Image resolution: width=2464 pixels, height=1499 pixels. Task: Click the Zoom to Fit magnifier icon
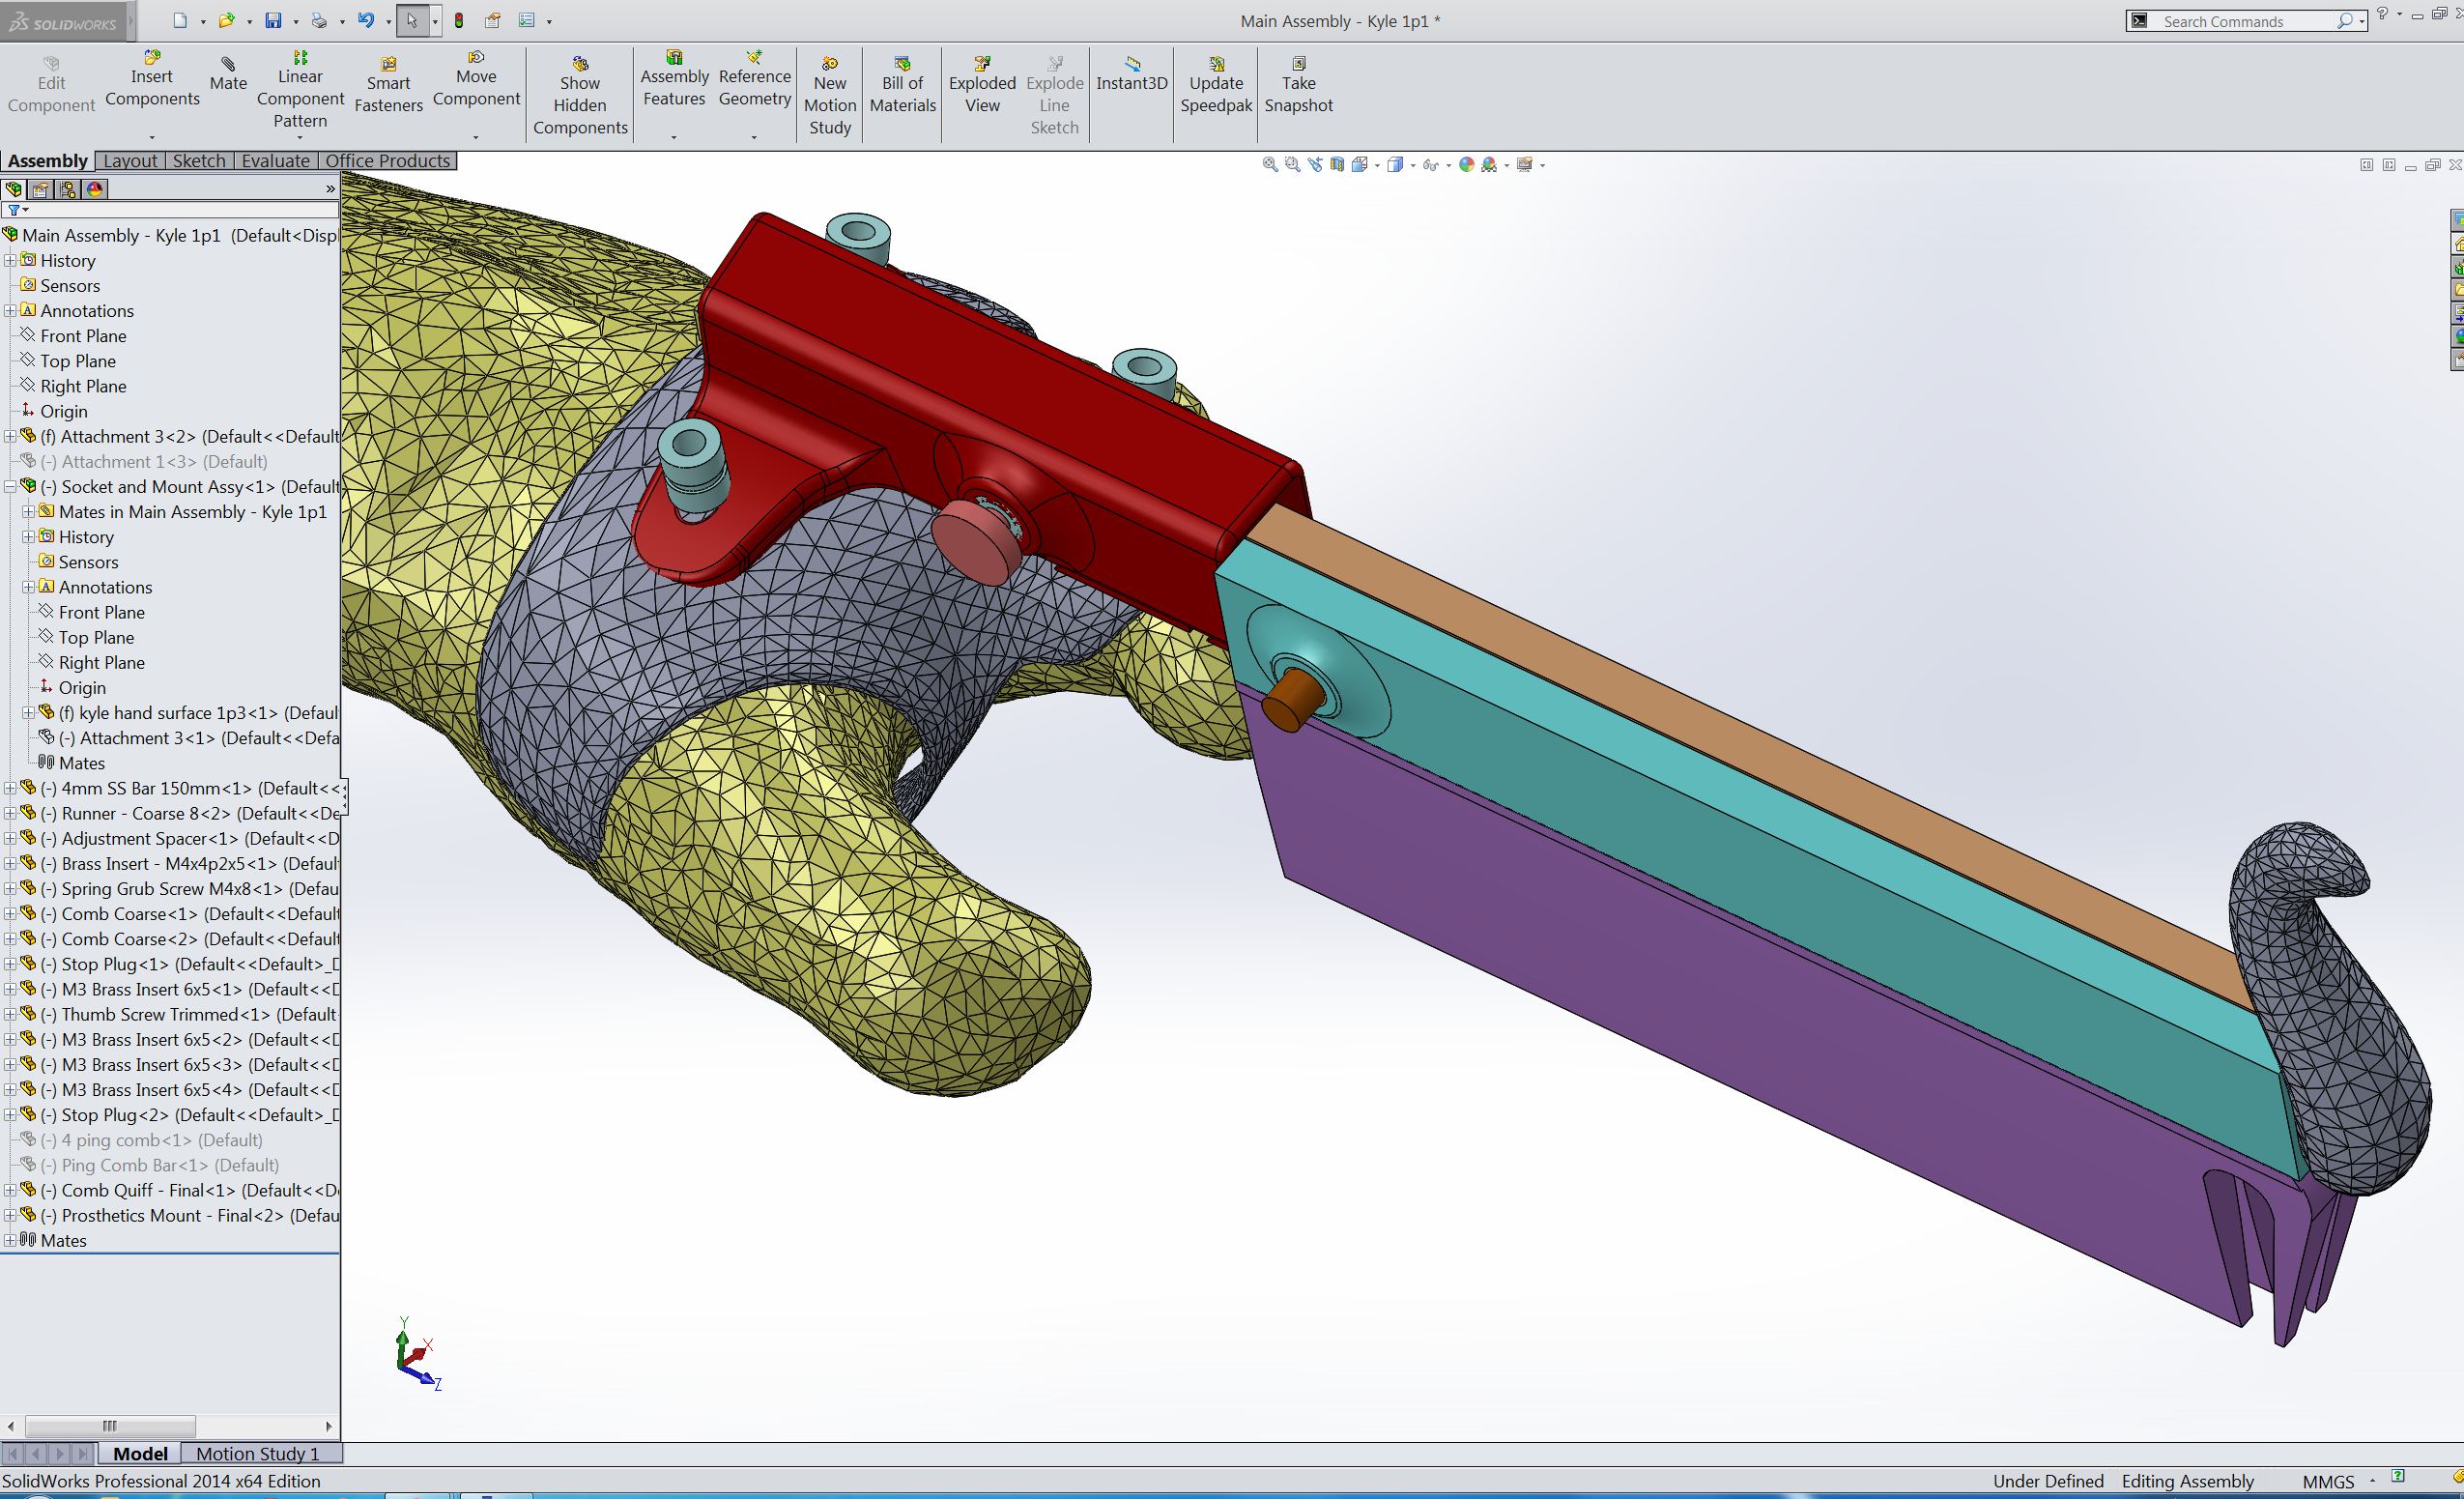point(1270,165)
